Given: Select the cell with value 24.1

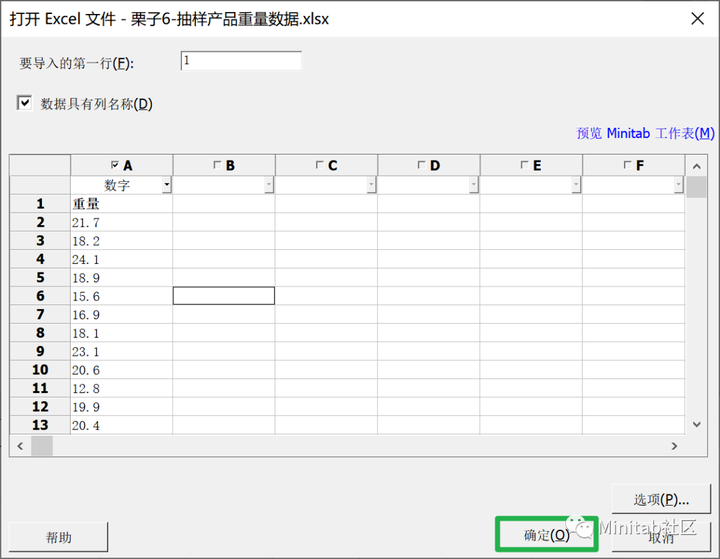Looking at the screenshot, I should [122, 259].
